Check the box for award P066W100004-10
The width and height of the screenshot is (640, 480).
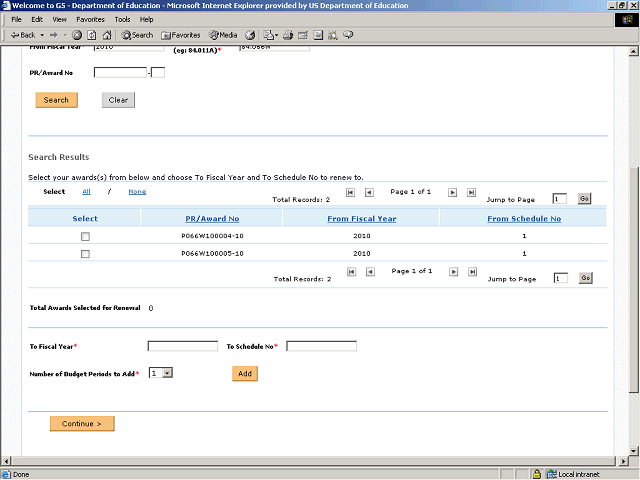pos(85,236)
